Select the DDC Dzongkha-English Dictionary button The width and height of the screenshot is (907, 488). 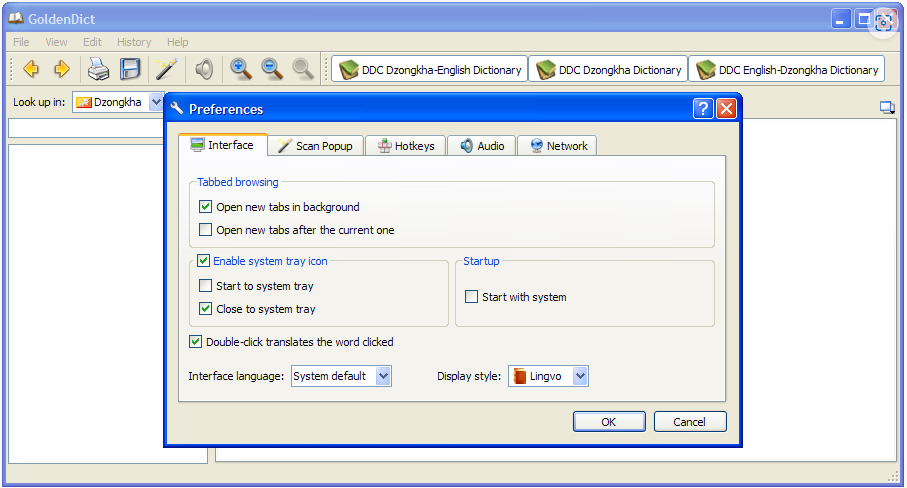430,70
